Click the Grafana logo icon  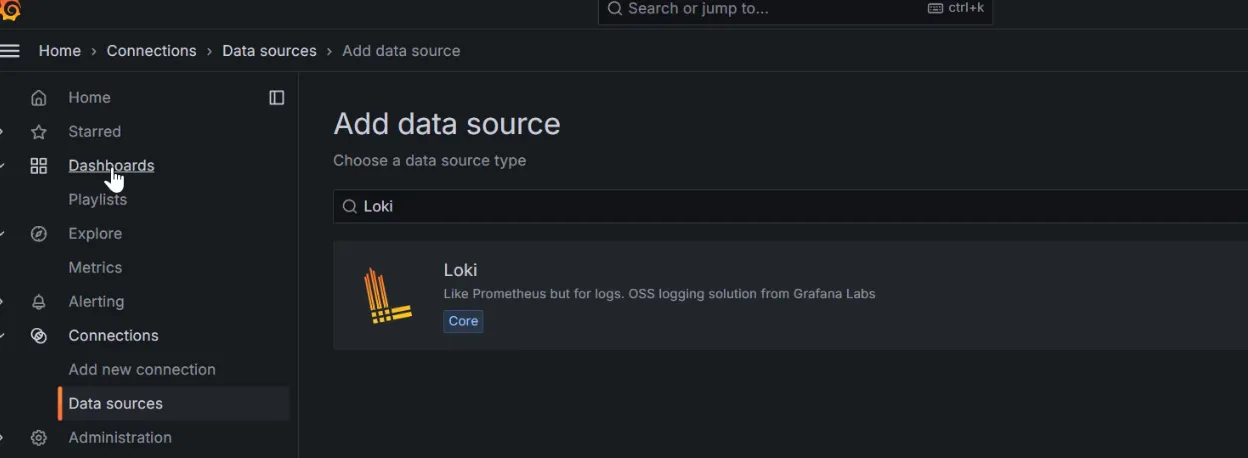10,10
